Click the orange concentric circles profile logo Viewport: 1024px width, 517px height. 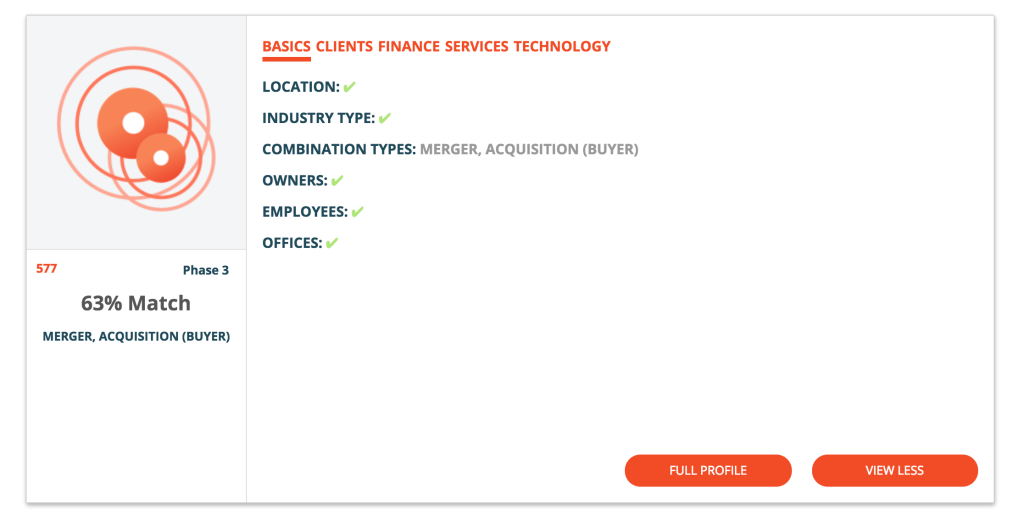point(136,128)
